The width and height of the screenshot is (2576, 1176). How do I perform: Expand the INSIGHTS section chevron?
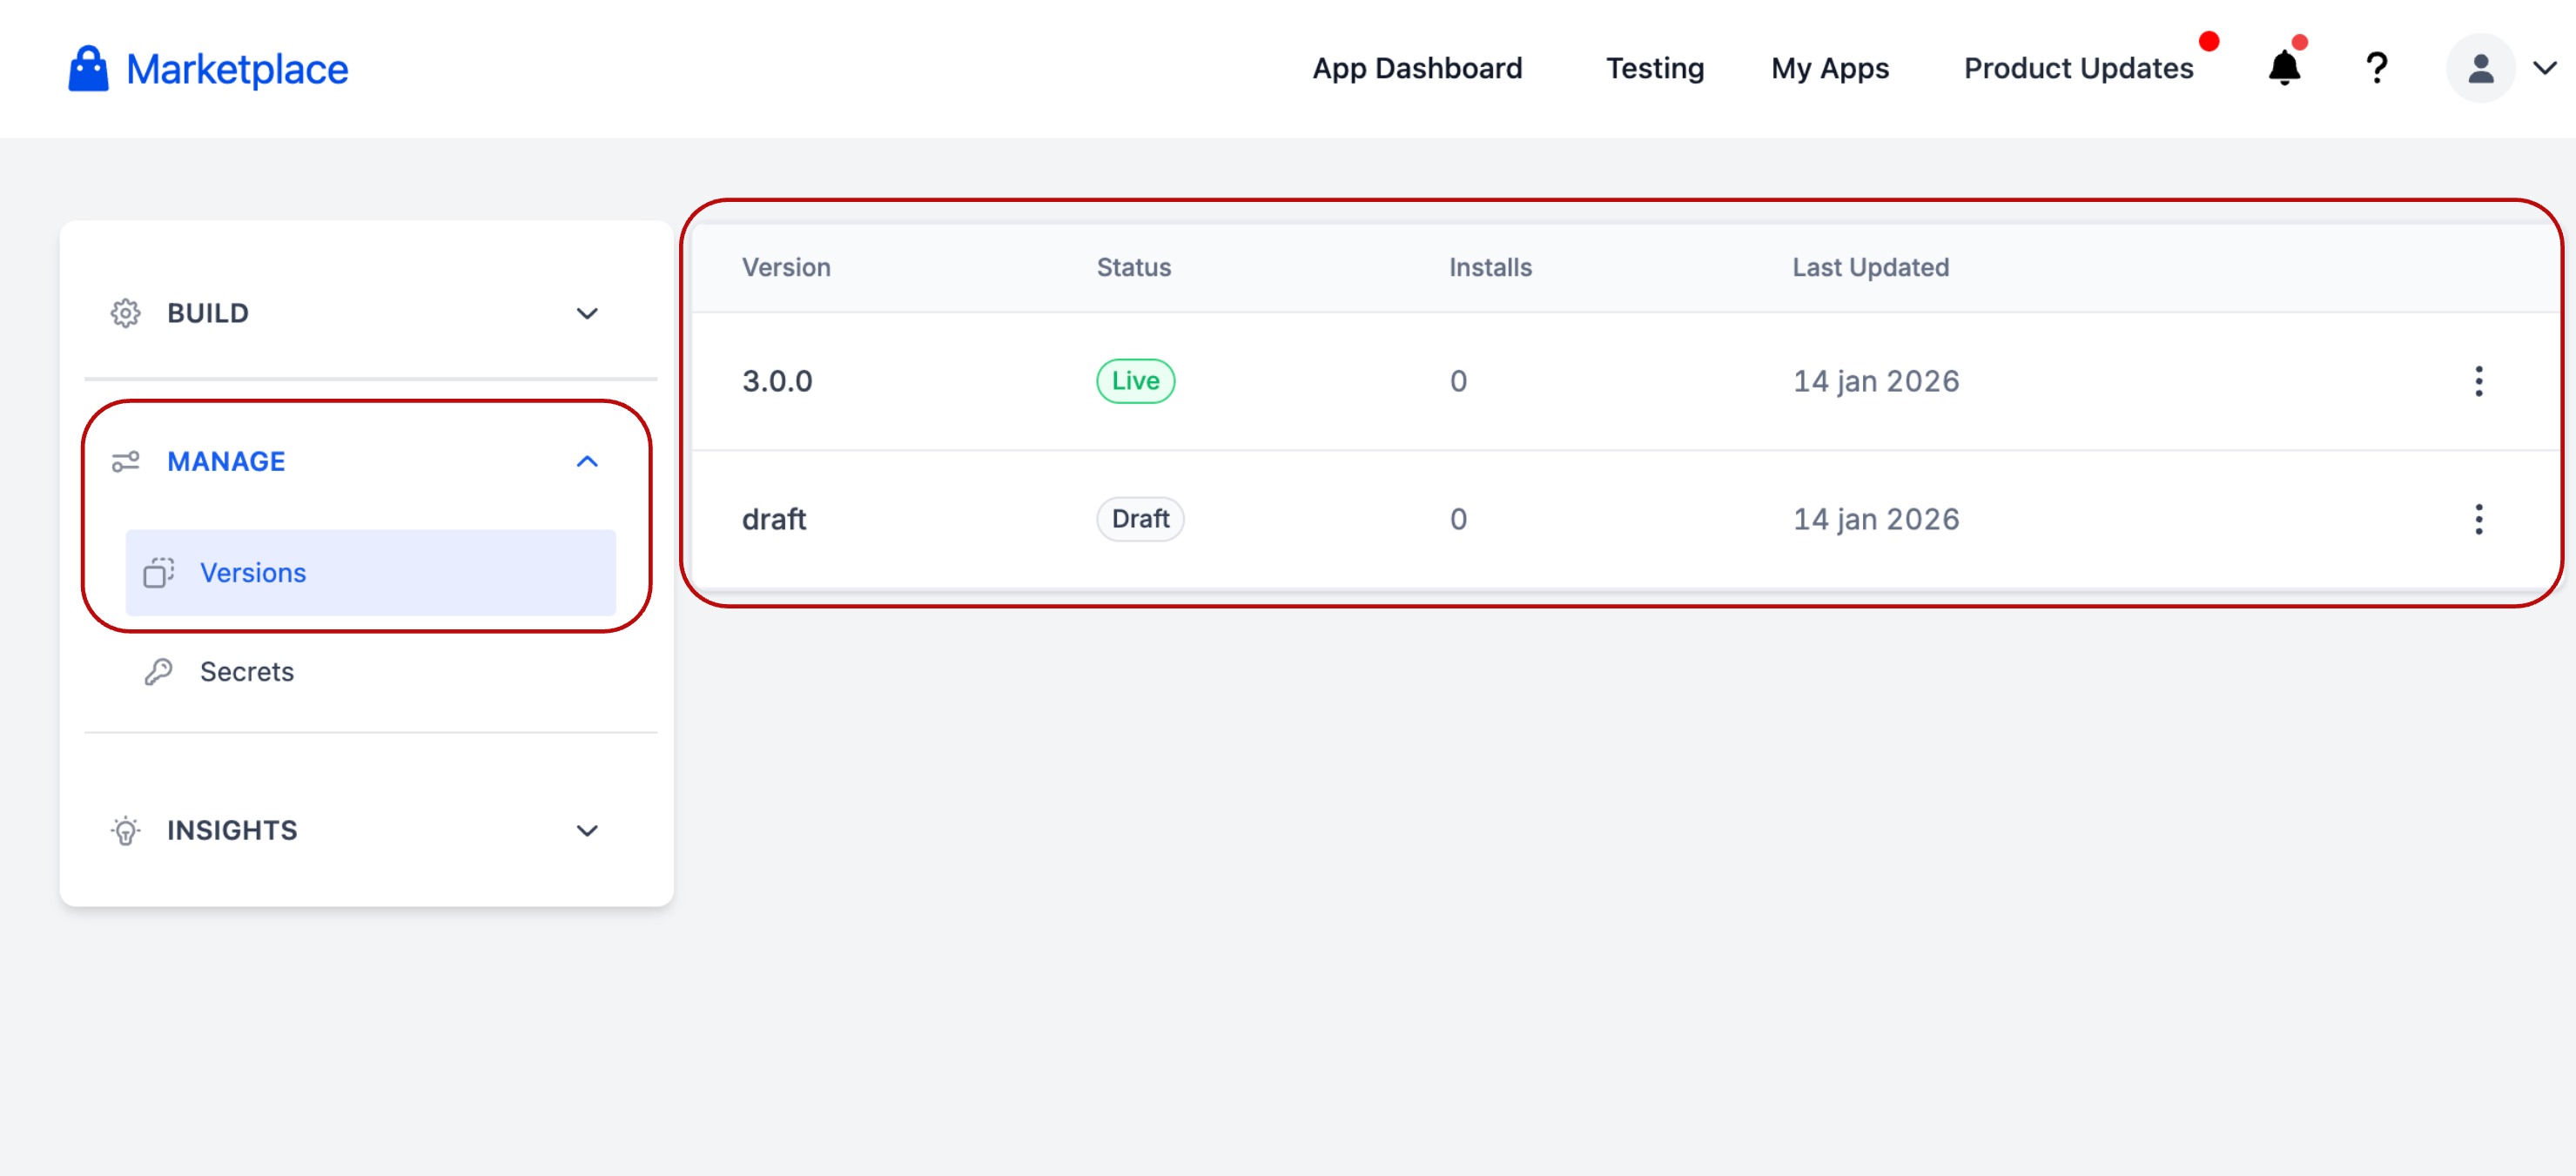[x=587, y=830]
